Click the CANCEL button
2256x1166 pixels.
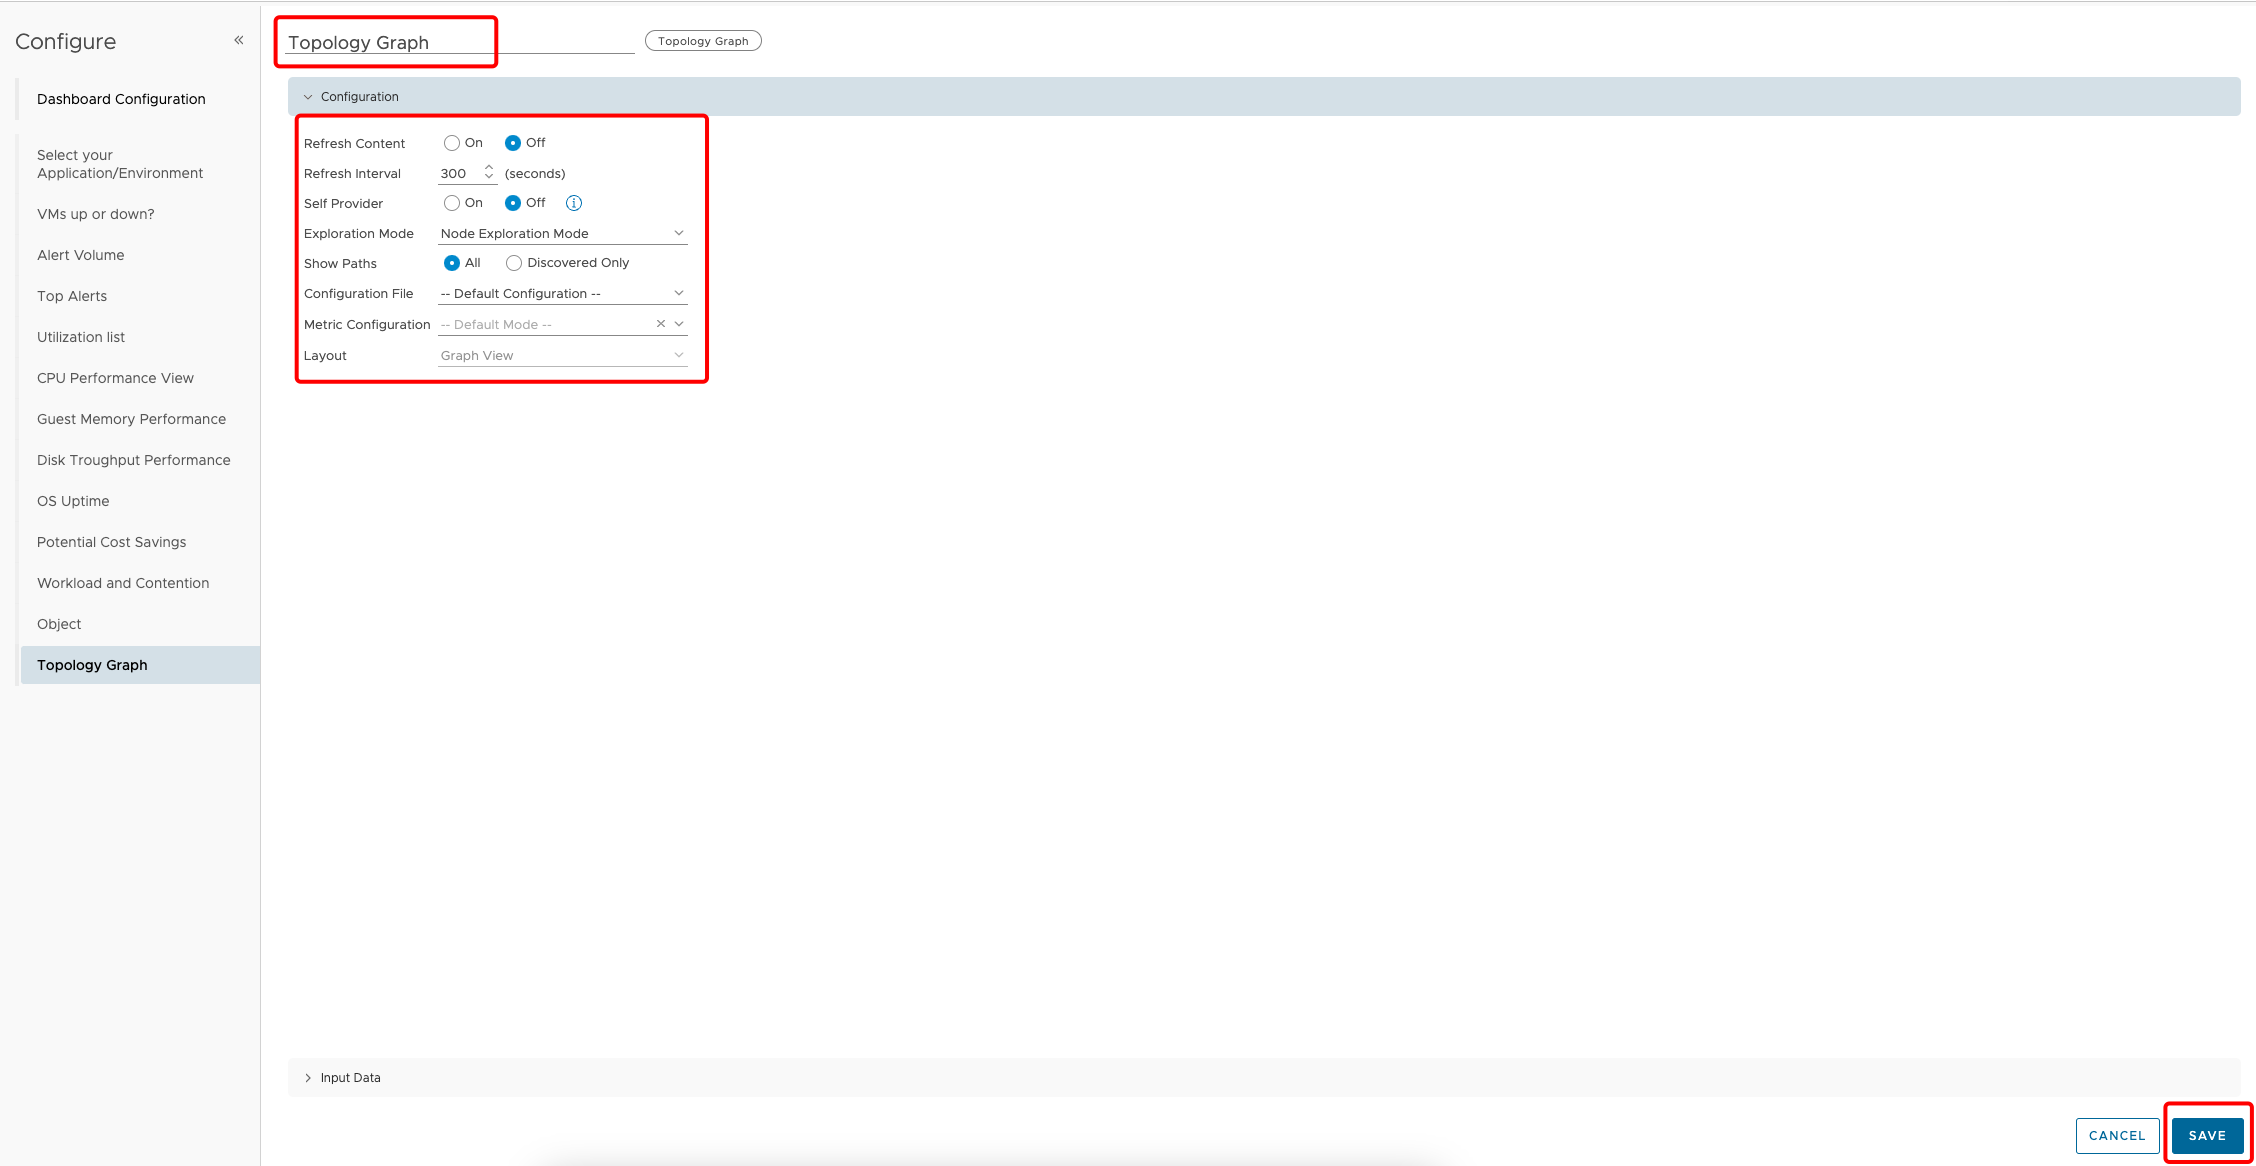[x=2117, y=1135]
